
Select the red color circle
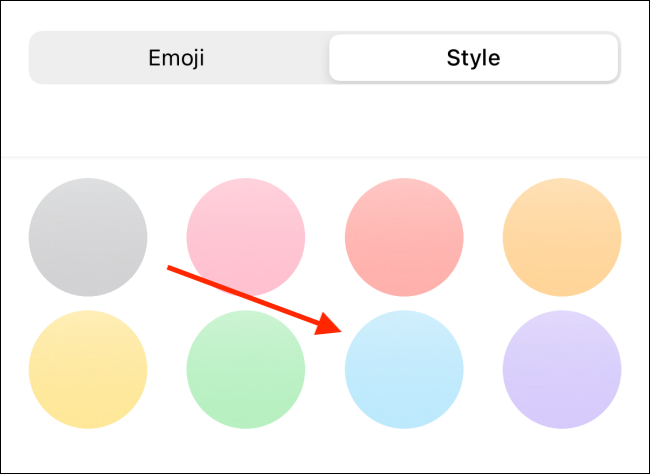tap(404, 237)
